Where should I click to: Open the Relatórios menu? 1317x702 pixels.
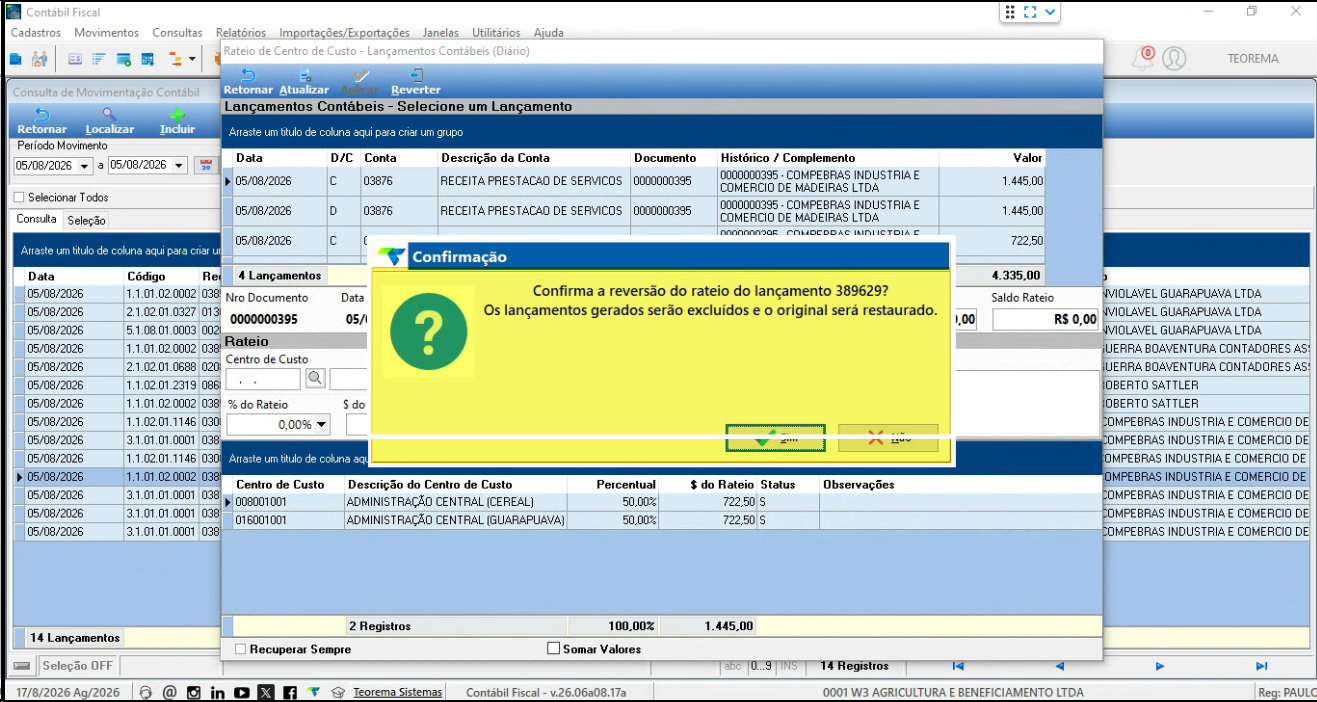coord(241,33)
